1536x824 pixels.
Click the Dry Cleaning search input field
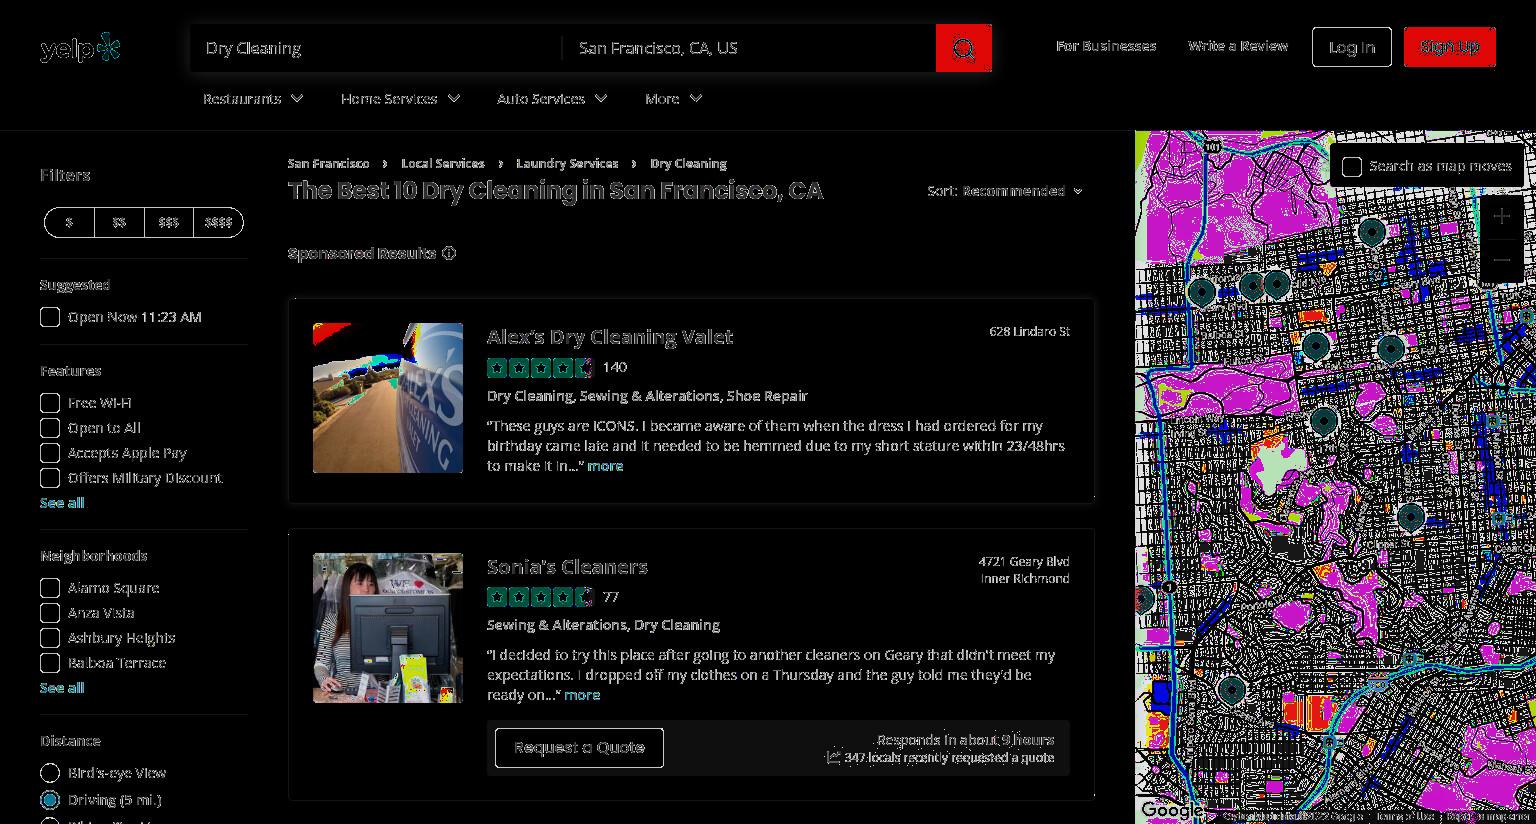coord(376,48)
